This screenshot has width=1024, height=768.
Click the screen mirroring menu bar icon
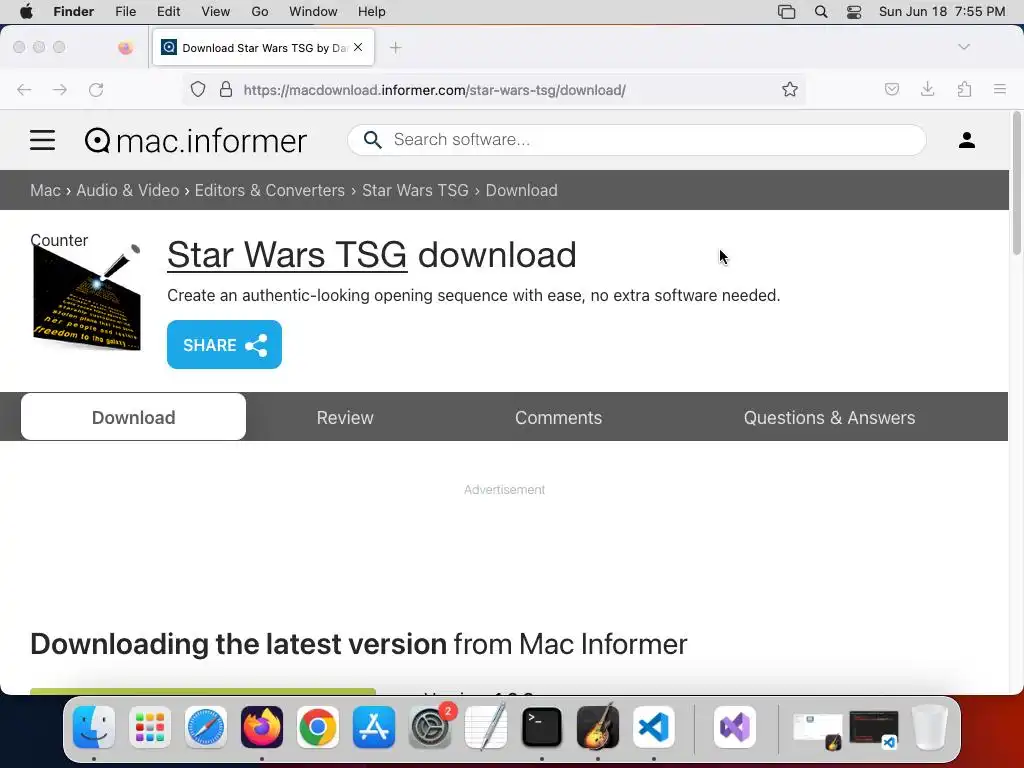tap(786, 12)
